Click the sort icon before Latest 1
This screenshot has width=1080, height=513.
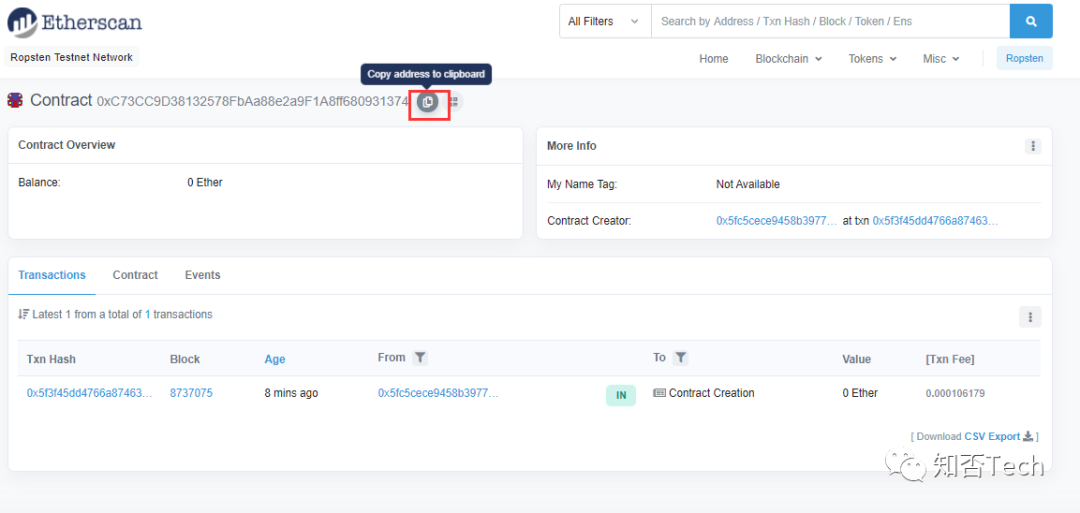pos(23,315)
